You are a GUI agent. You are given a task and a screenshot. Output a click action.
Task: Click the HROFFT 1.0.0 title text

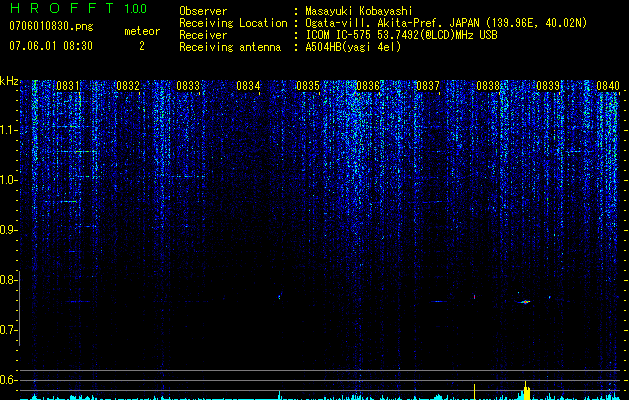[79, 8]
